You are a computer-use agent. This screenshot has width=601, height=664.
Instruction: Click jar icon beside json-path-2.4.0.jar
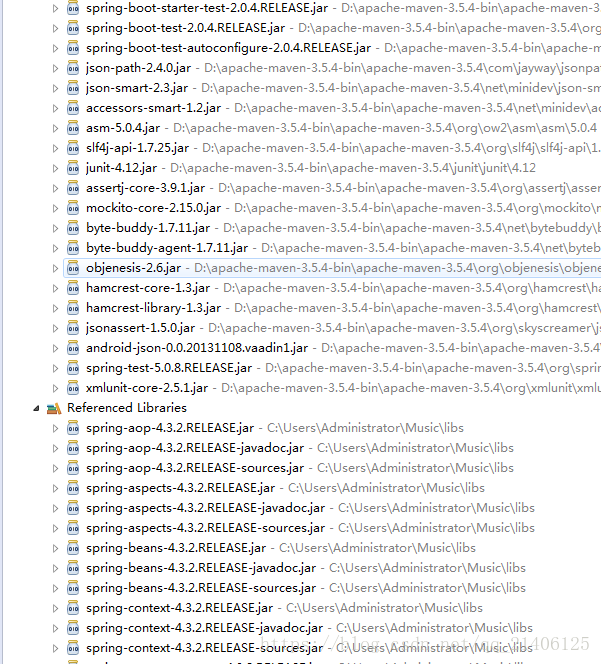[73, 68]
